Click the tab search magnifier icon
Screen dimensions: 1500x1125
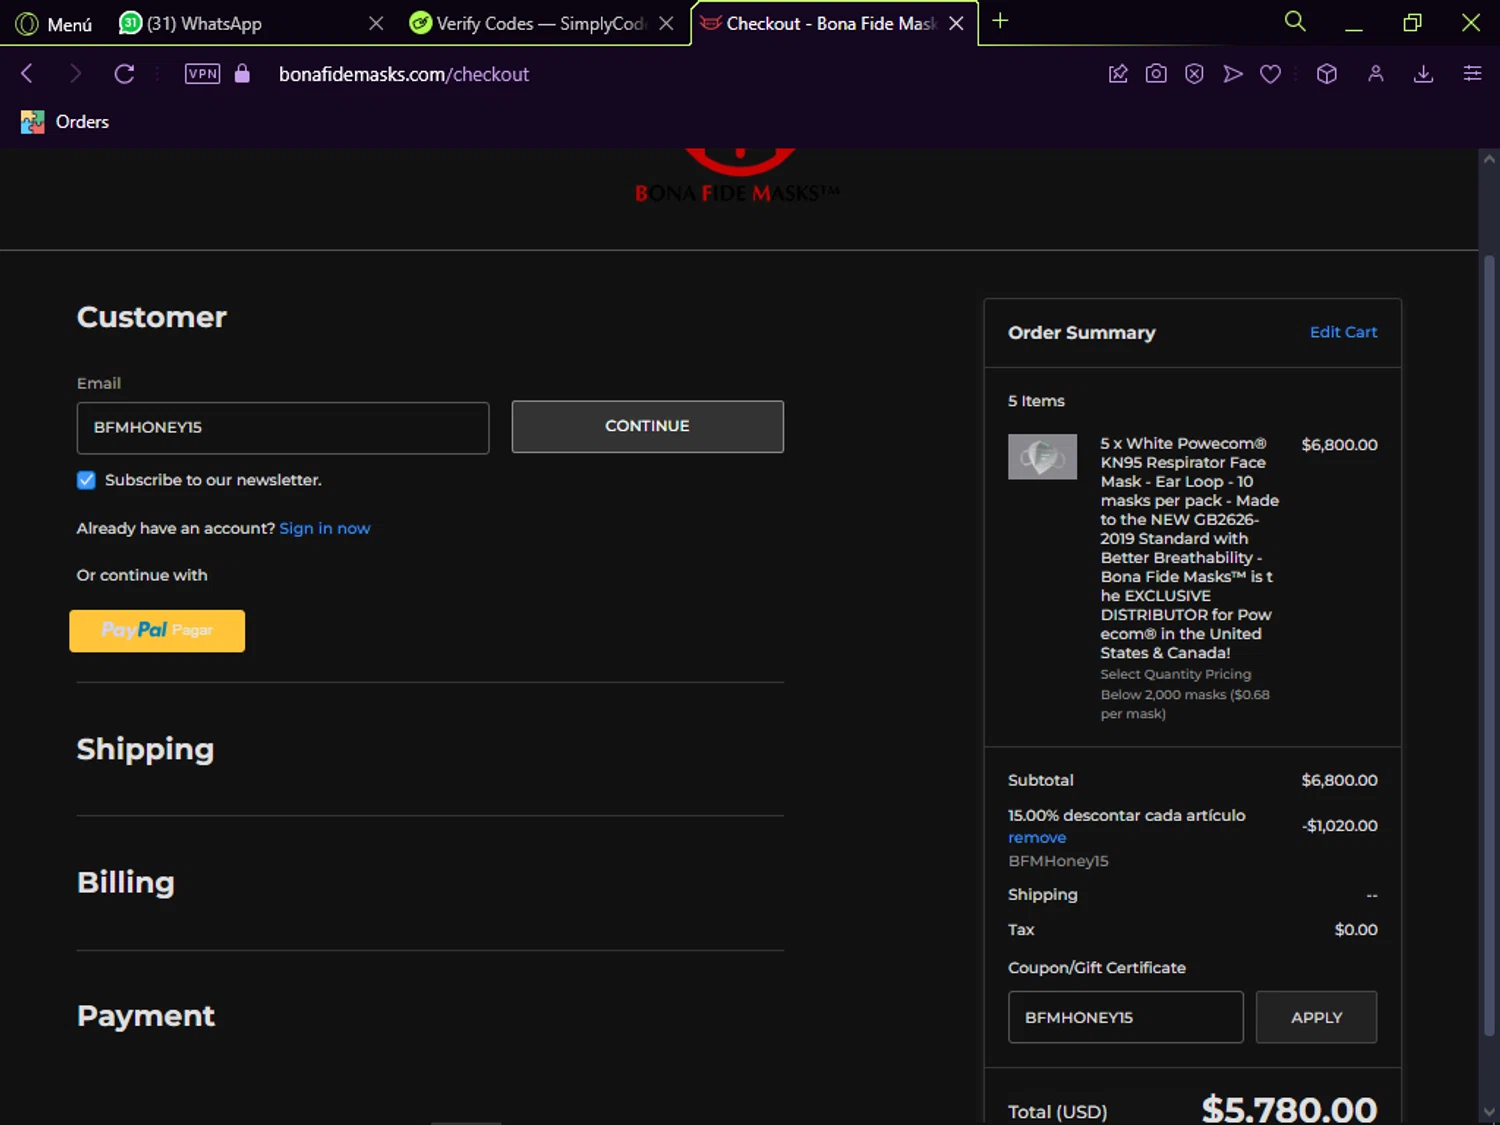(x=1295, y=21)
